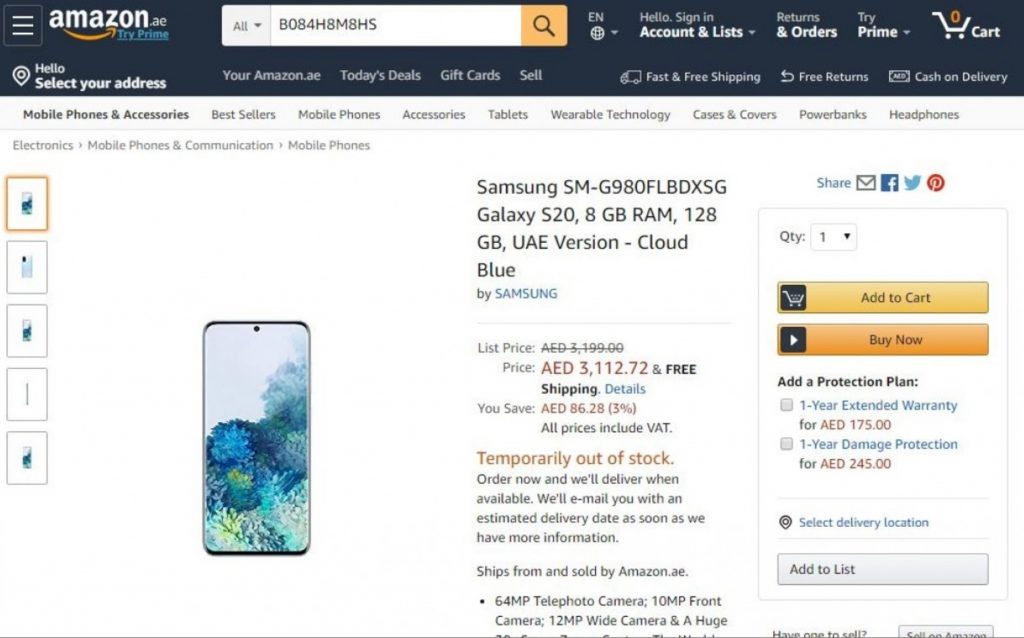The image size is (1024, 638).
Task: Click the language globe icon
Action: click(x=597, y=33)
